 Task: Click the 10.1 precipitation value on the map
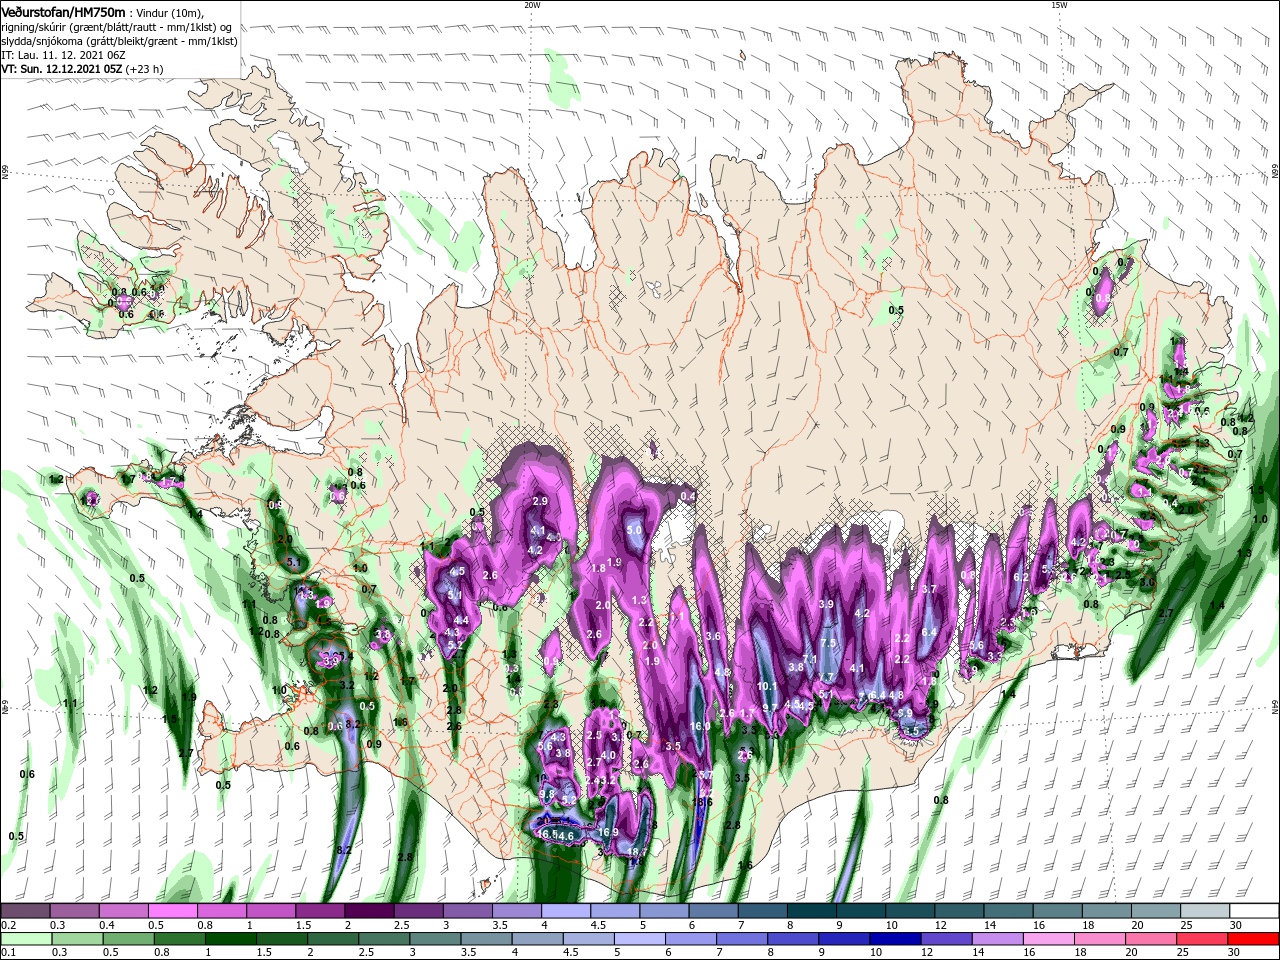coord(767,686)
